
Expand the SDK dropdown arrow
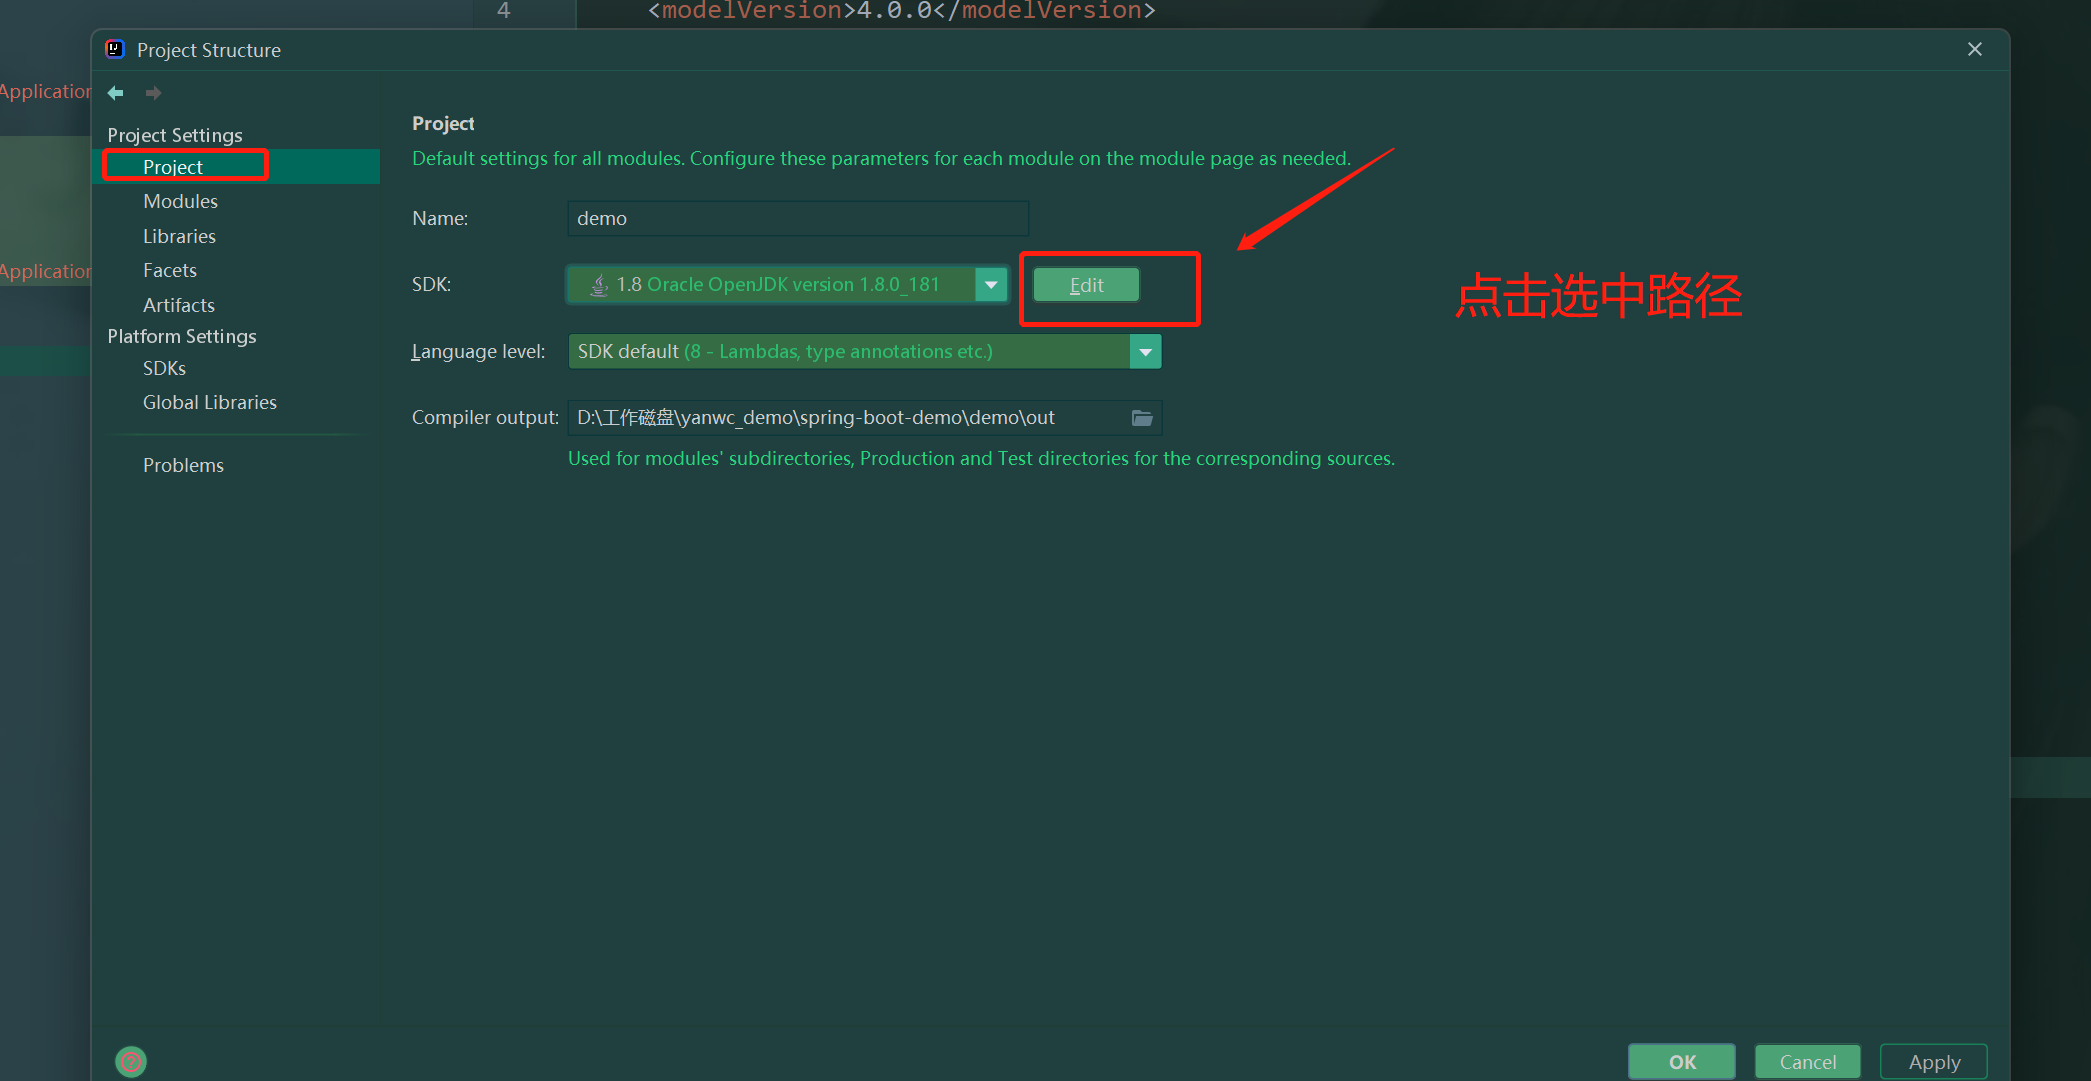click(991, 285)
